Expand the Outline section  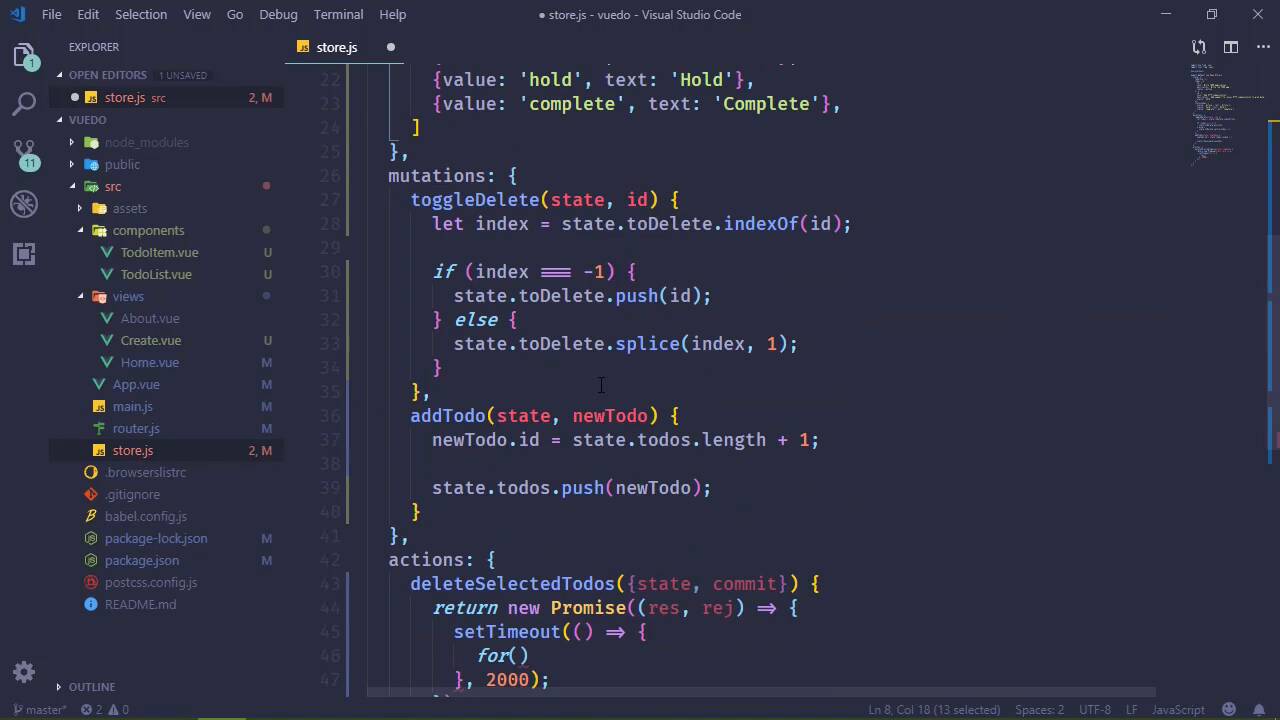(60, 687)
